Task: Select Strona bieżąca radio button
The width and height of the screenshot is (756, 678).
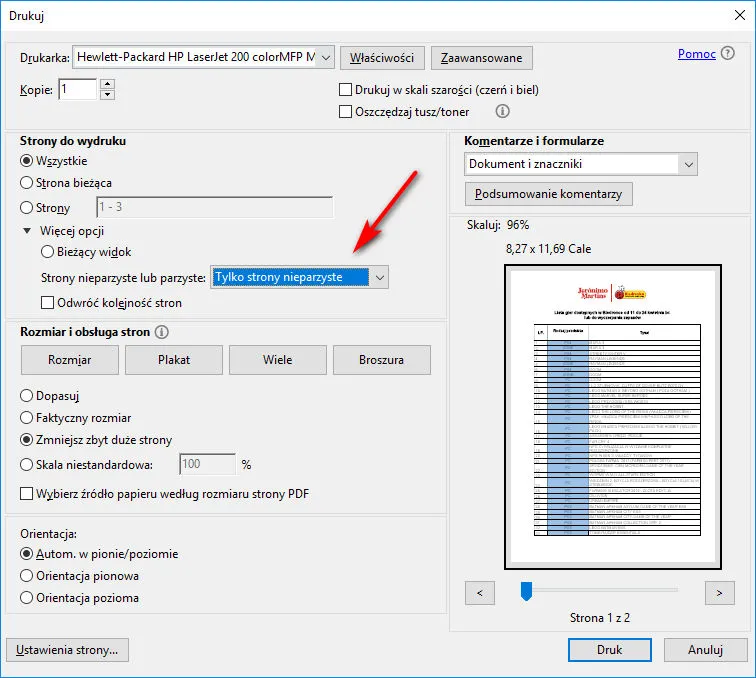Action: 27,183
